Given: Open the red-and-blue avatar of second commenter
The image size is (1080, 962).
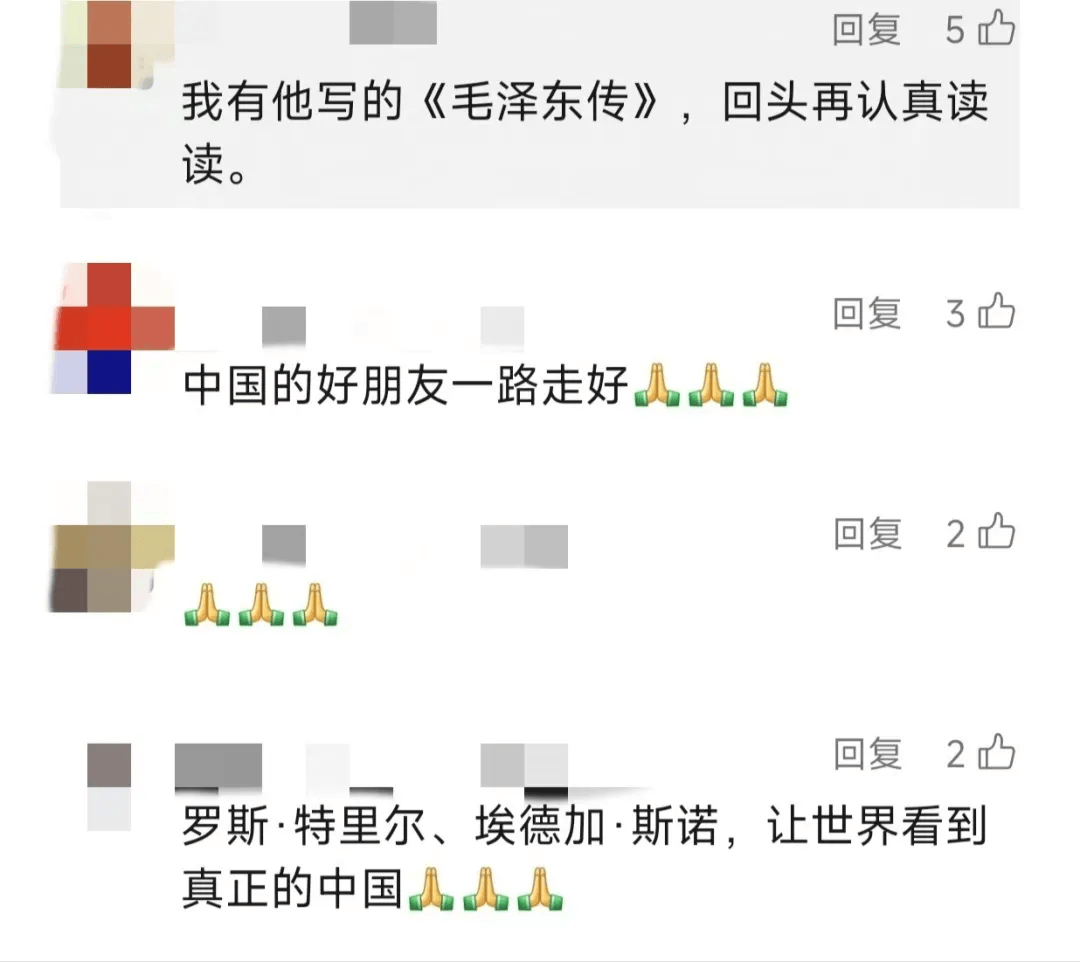Looking at the screenshot, I should pyautogui.click(x=114, y=328).
